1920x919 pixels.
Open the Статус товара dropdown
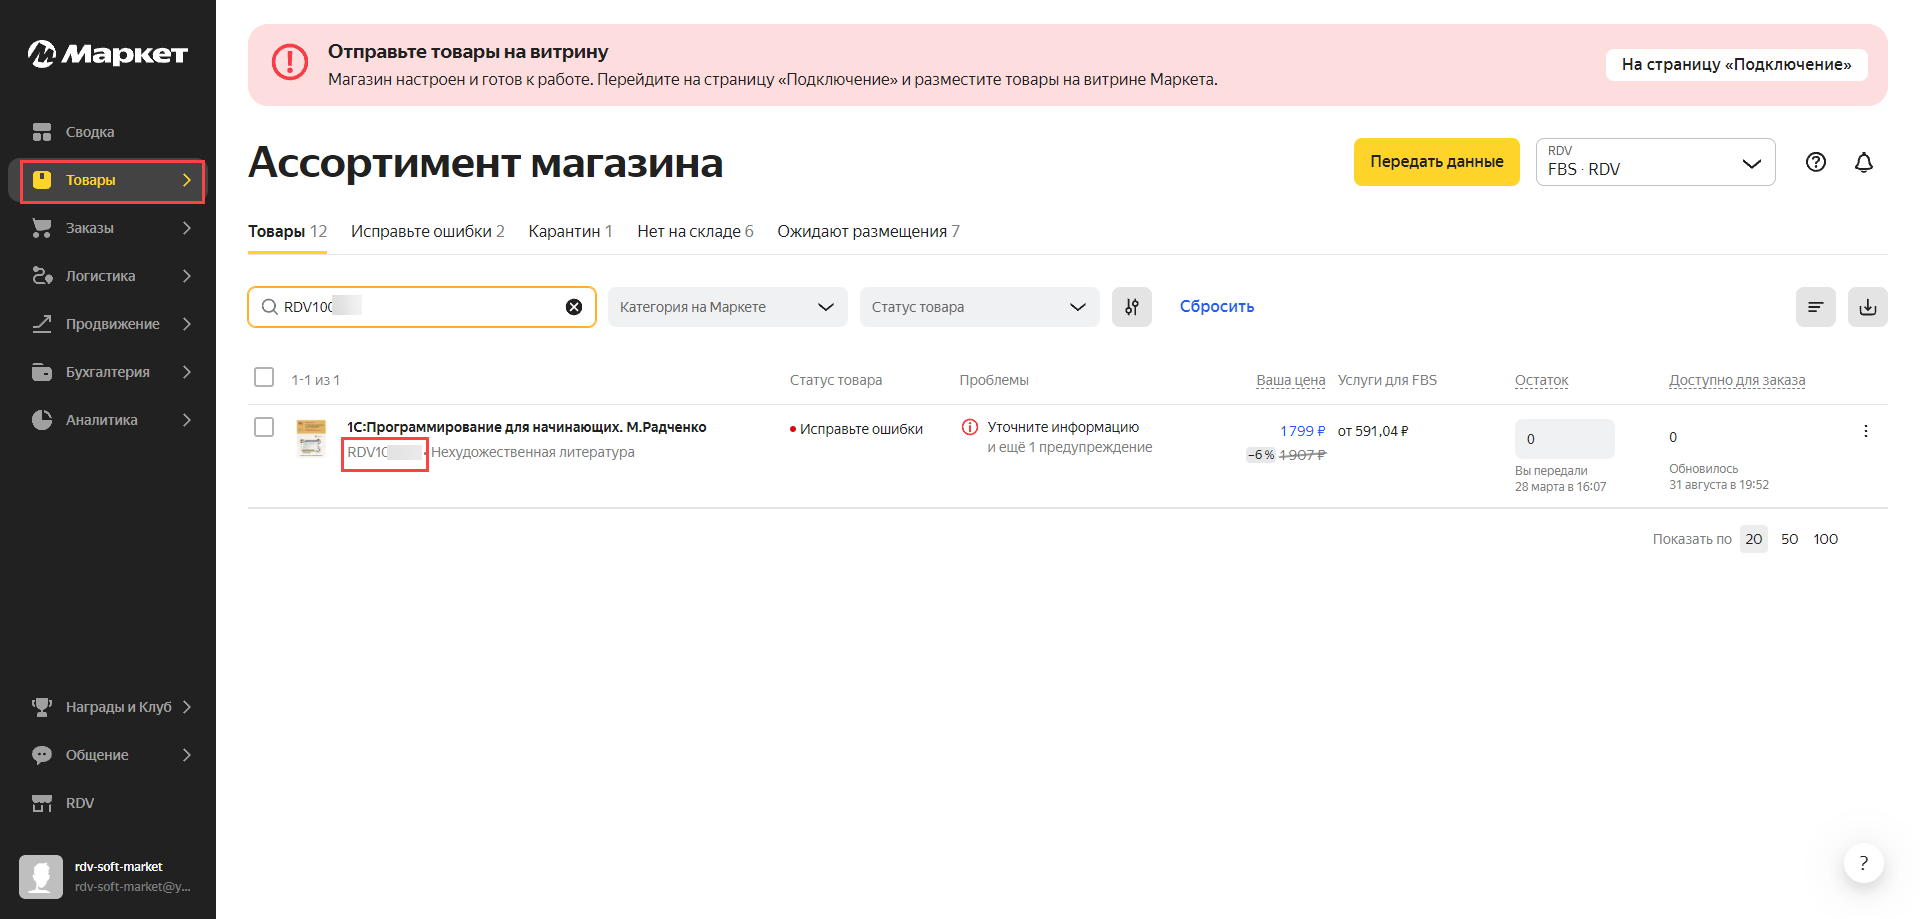(x=979, y=307)
